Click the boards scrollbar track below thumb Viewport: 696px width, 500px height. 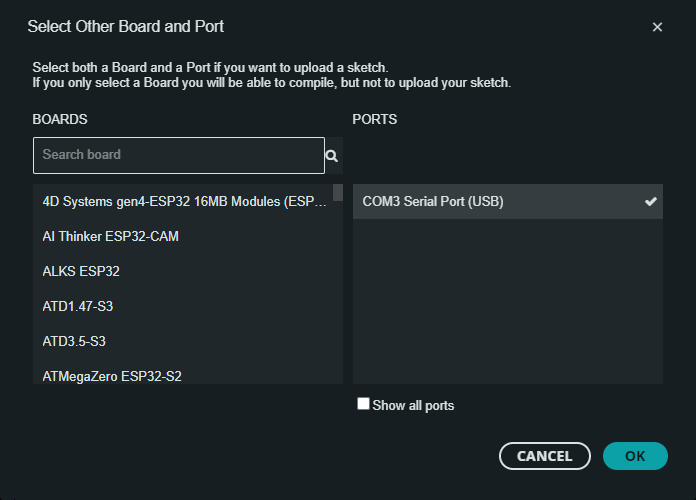(x=338, y=300)
